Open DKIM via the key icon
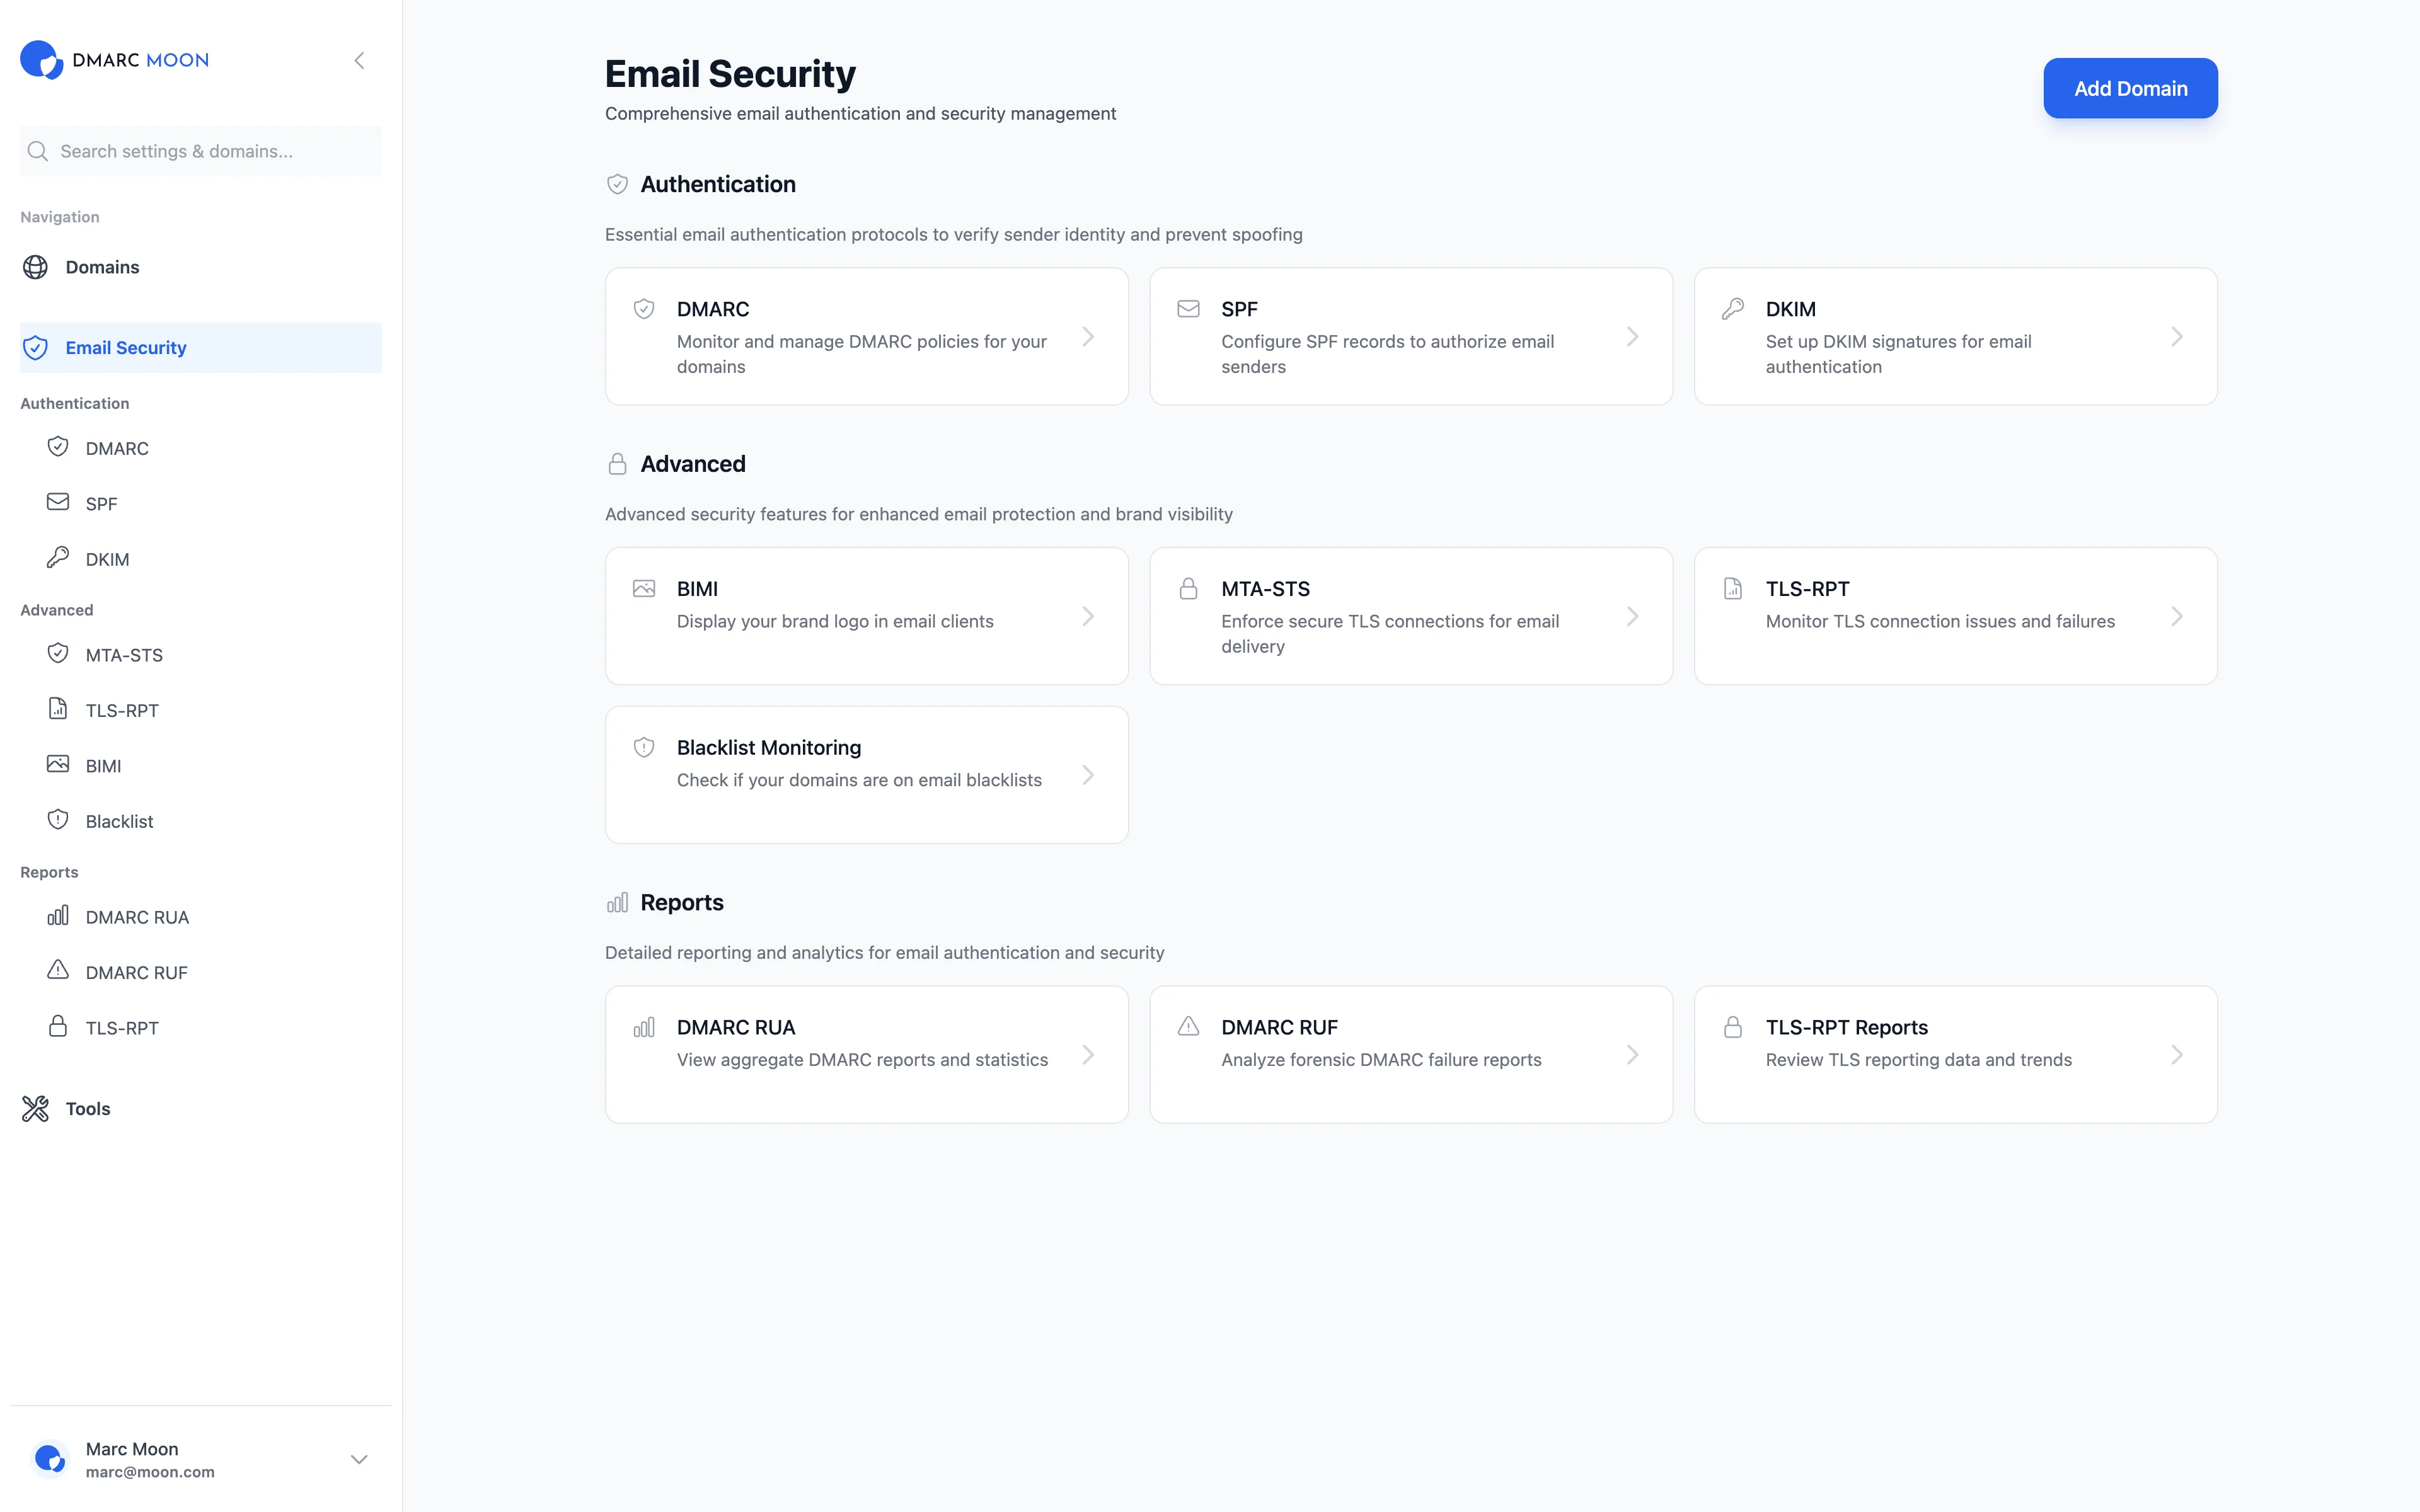The width and height of the screenshot is (2420, 1512). (x=57, y=558)
